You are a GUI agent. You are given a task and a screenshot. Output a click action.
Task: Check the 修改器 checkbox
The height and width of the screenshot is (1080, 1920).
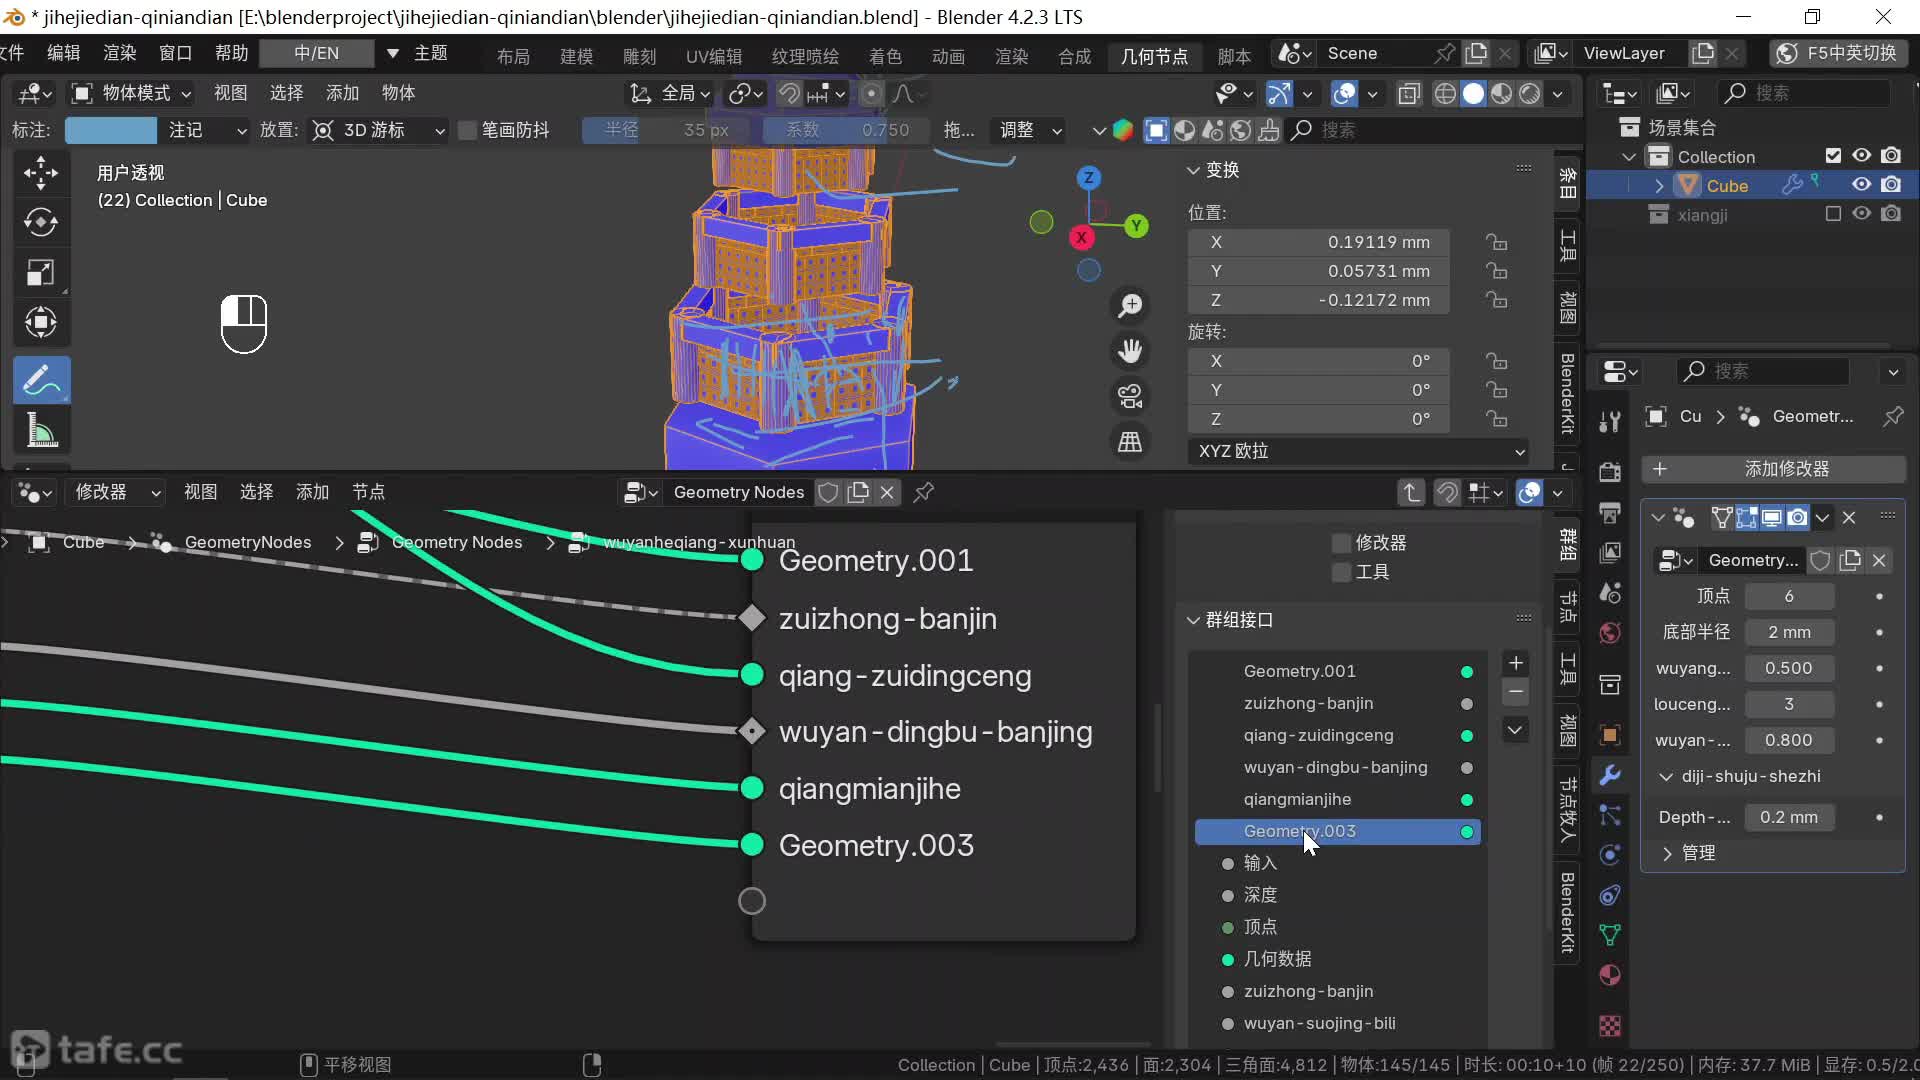coord(1342,543)
